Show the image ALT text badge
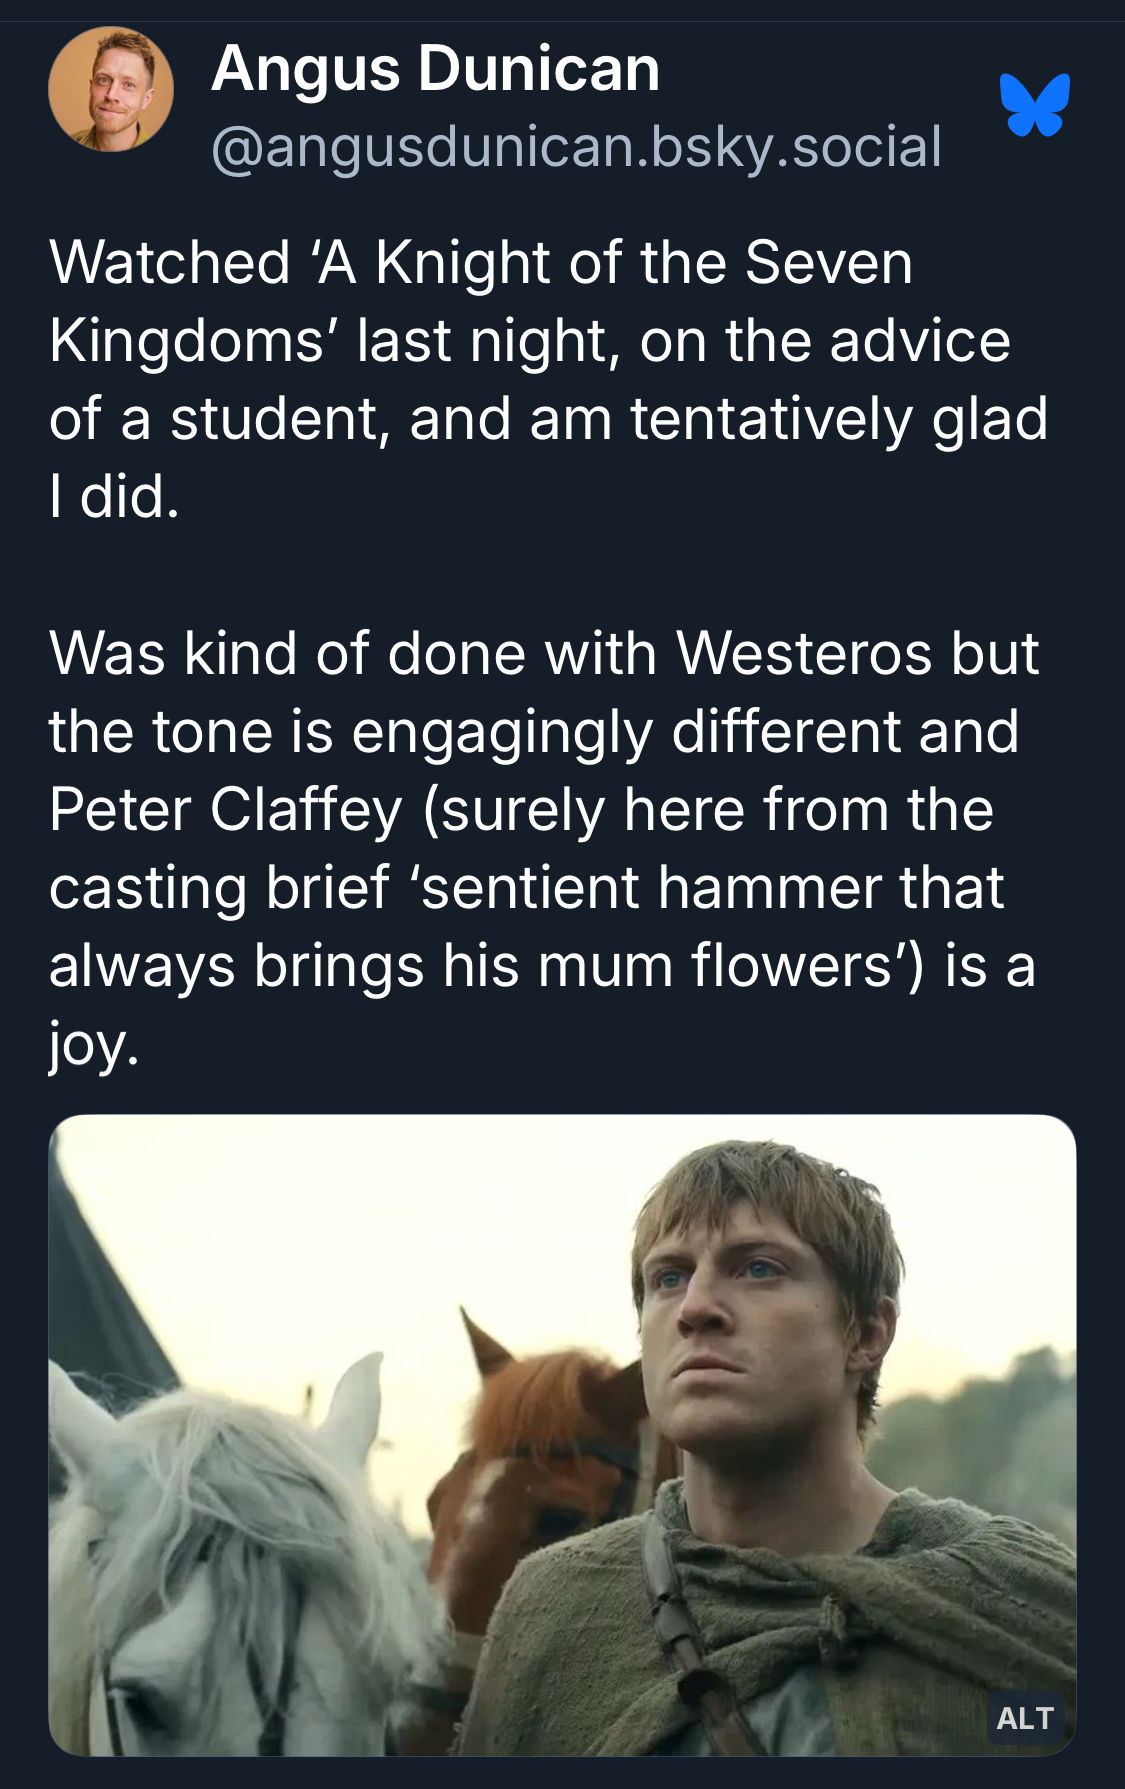Screen dimensions: 1125x1789 click(1025, 1718)
